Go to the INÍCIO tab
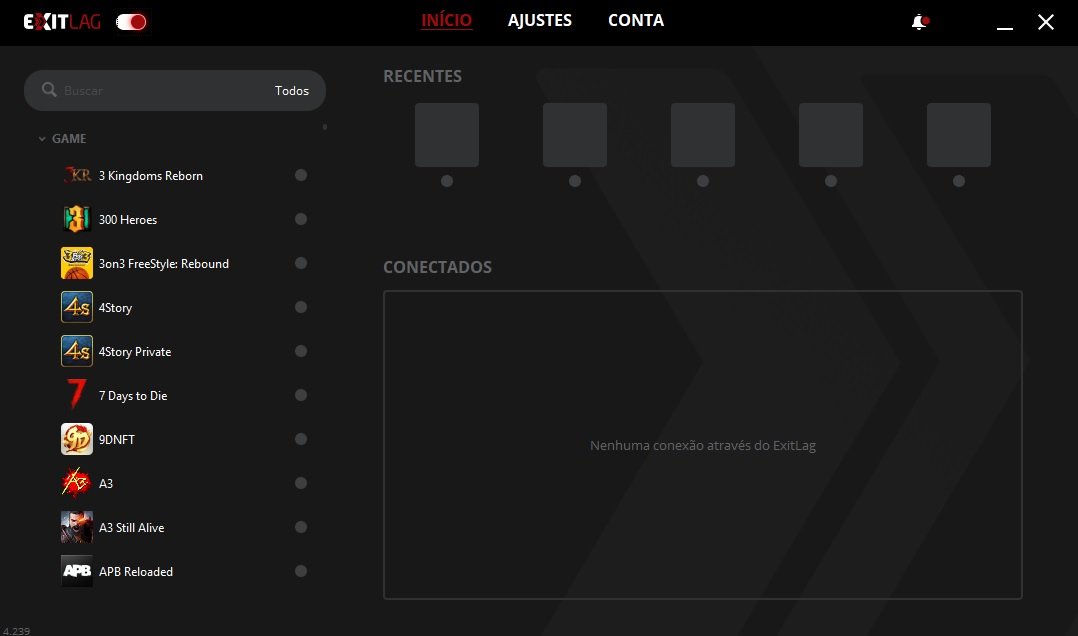Image resolution: width=1078 pixels, height=636 pixels. [x=446, y=21]
